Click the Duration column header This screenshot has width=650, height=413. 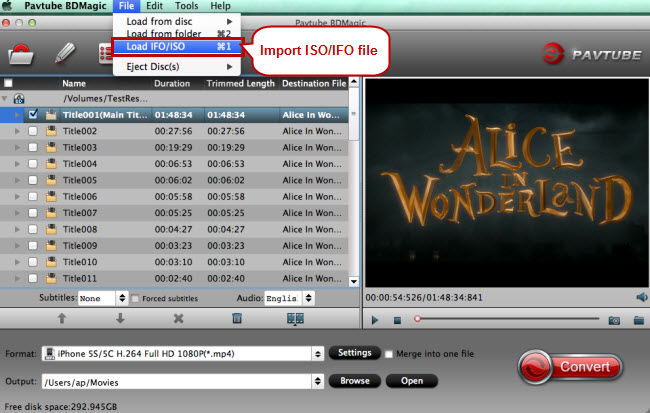coord(172,83)
